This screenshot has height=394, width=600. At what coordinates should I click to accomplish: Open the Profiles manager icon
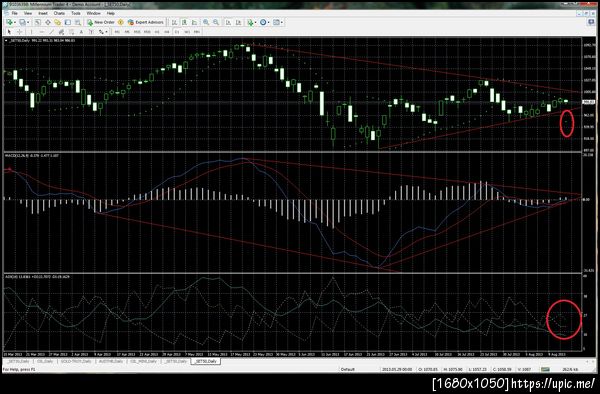tap(22, 22)
